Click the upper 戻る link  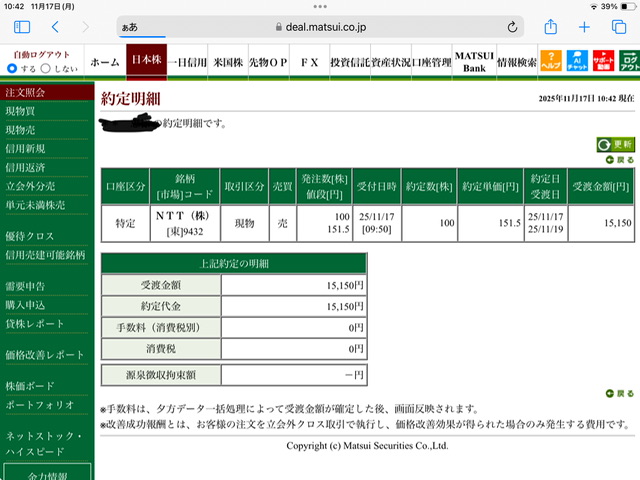coord(620,160)
